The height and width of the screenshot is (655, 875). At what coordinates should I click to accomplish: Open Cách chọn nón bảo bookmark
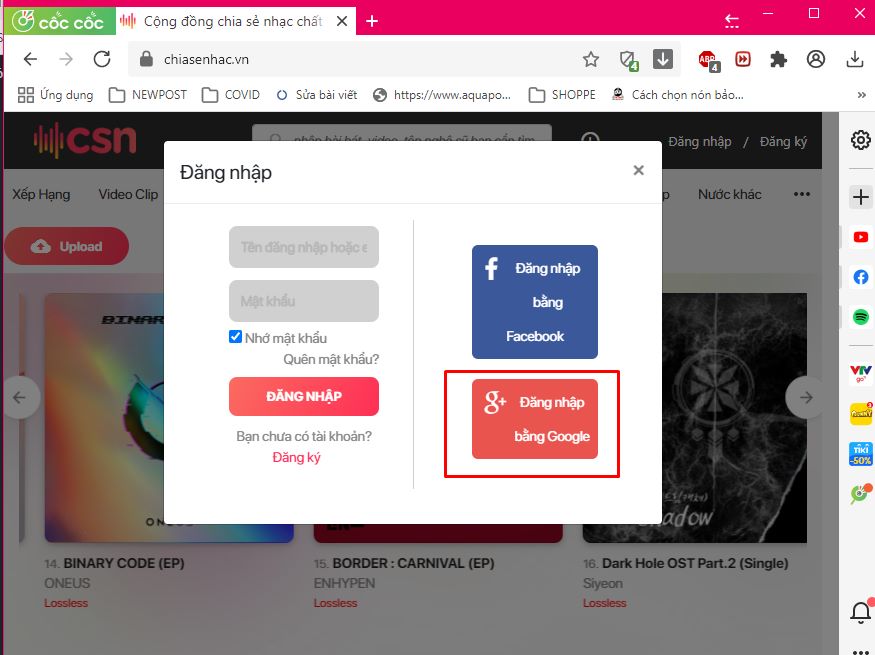click(x=677, y=95)
